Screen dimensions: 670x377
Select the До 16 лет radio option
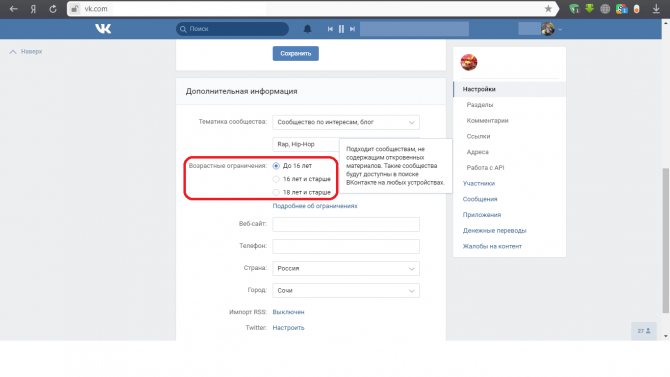[276, 166]
